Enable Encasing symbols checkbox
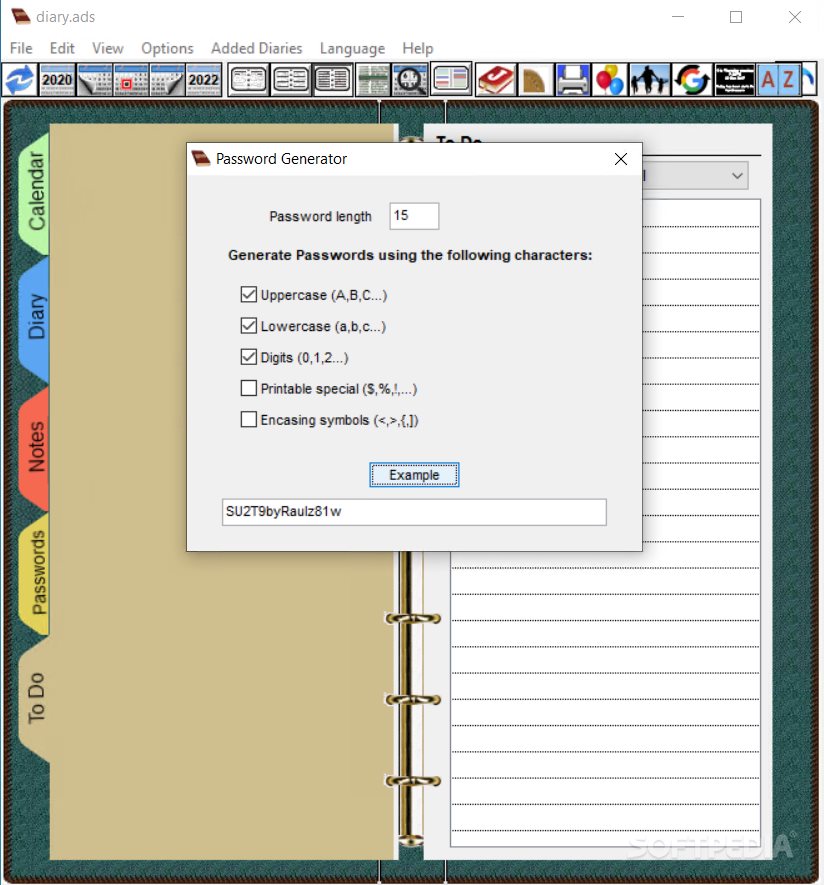The width and height of the screenshot is (824, 885). (x=248, y=419)
